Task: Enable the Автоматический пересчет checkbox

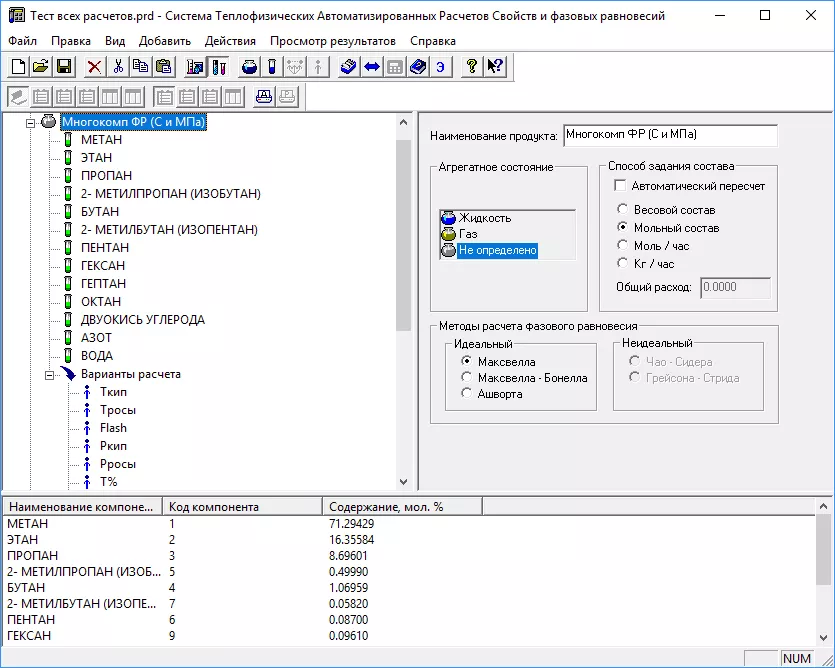Action: (x=620, y=186)
